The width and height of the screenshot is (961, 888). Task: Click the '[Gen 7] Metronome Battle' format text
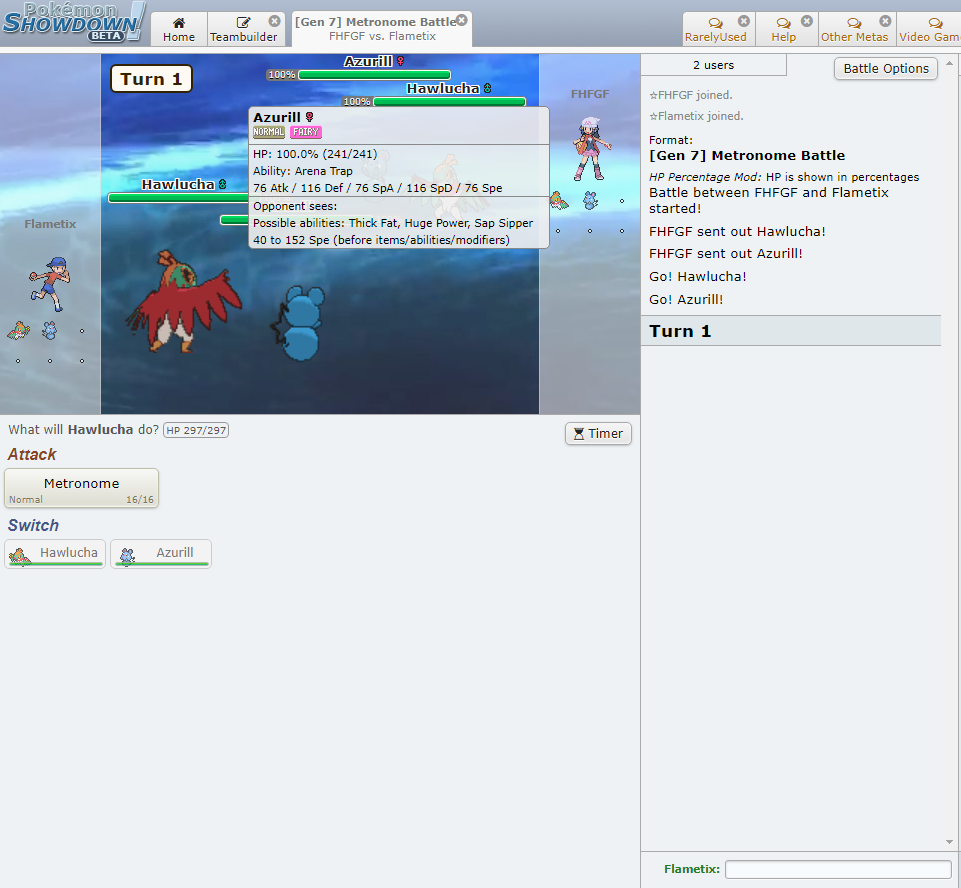pyautogui.click(x=746, y=156)
